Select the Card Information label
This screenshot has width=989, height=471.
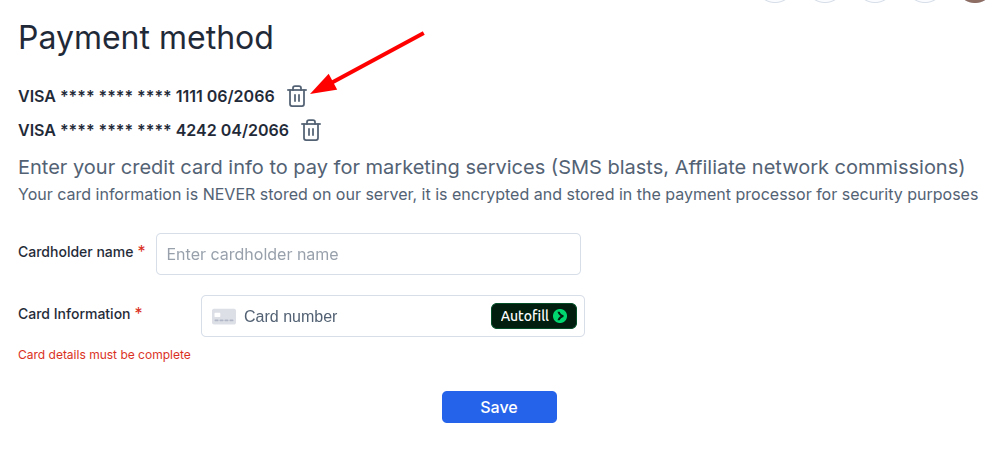tap(74, 313)
